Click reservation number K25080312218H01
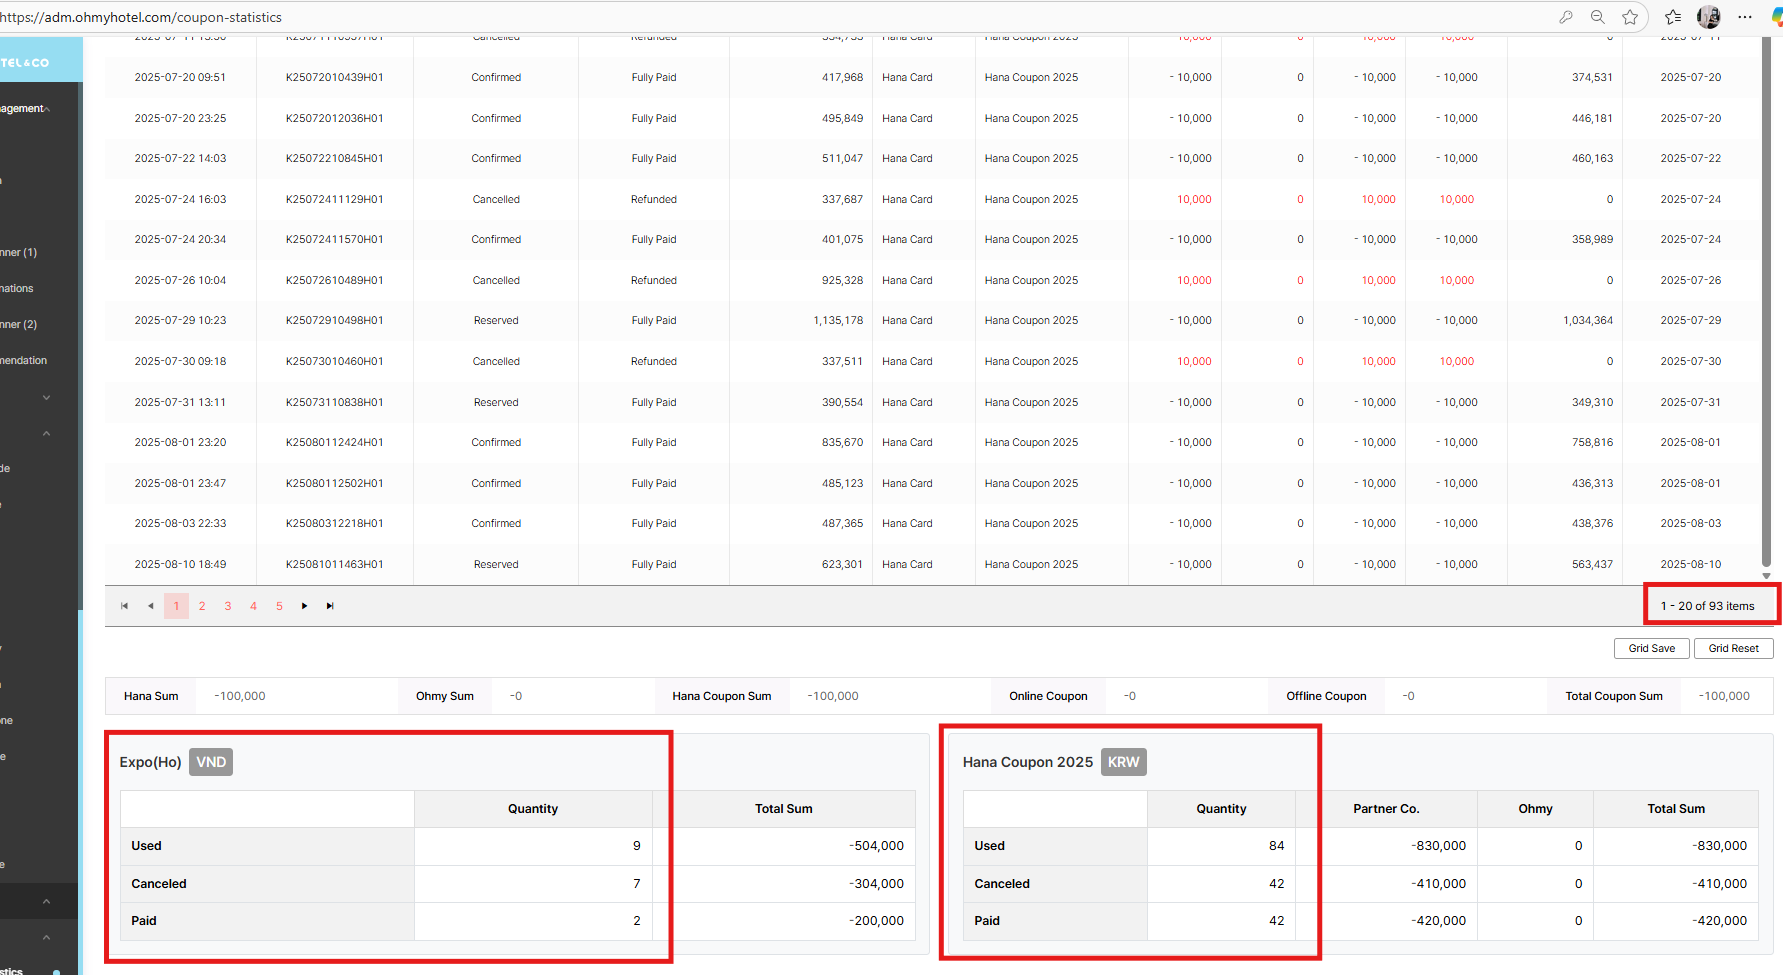The width and height of the screenshot is (1783, 975). pyautogui.click(x=335, y=523)
